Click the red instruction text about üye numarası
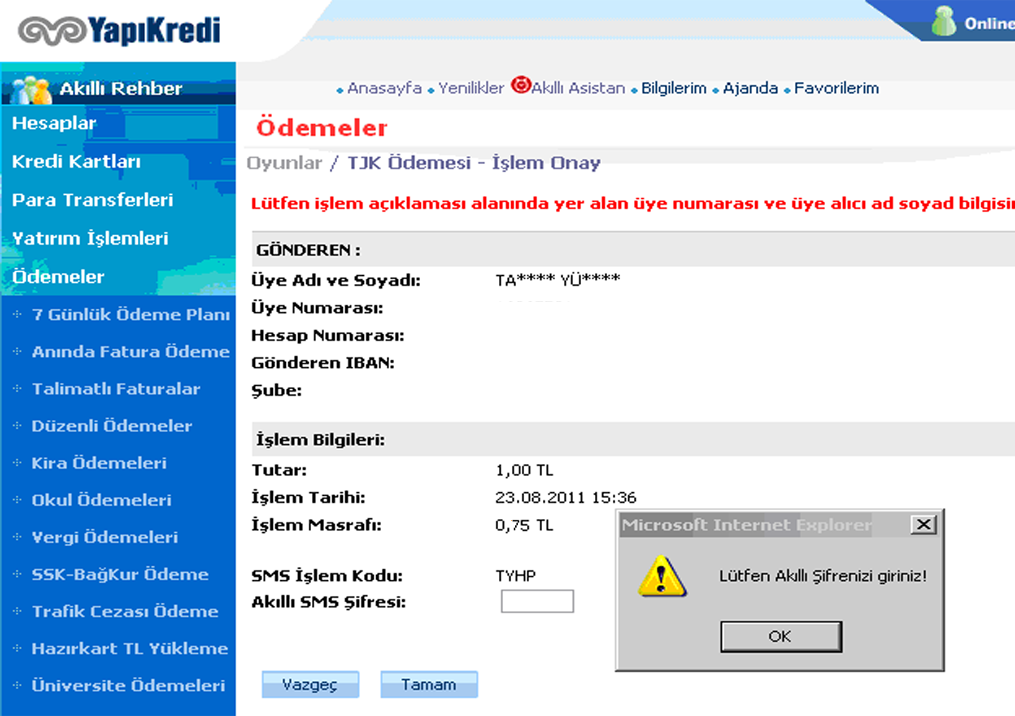The height and width of the screenshot is (716, 1015). (632, 203)
